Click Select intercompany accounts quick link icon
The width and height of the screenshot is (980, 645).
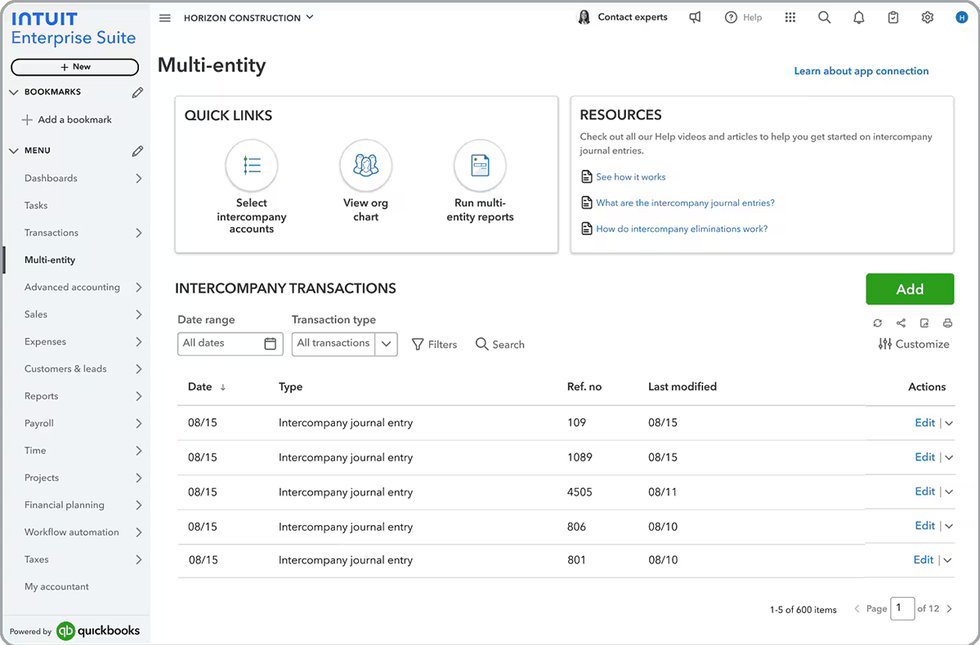pos(251,166)
